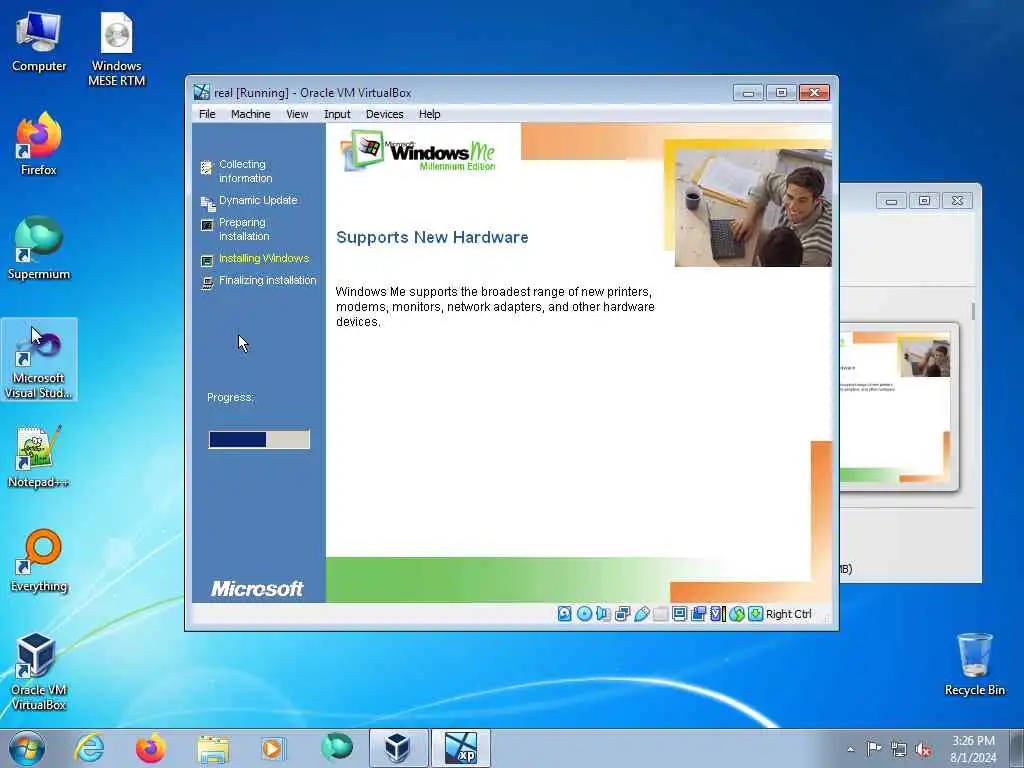Open the Machine menu
Viewport: 1024px width, 768px height.
[251, 114]
